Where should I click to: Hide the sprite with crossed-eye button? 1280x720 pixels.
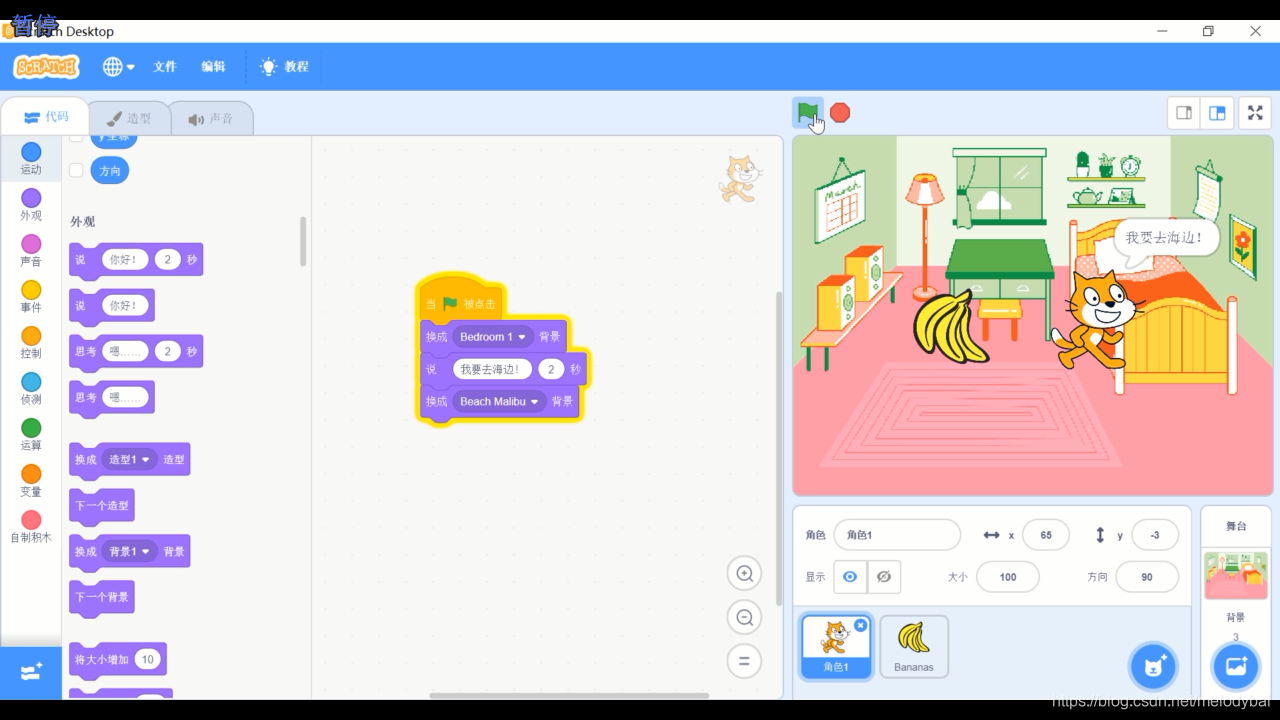883,577
